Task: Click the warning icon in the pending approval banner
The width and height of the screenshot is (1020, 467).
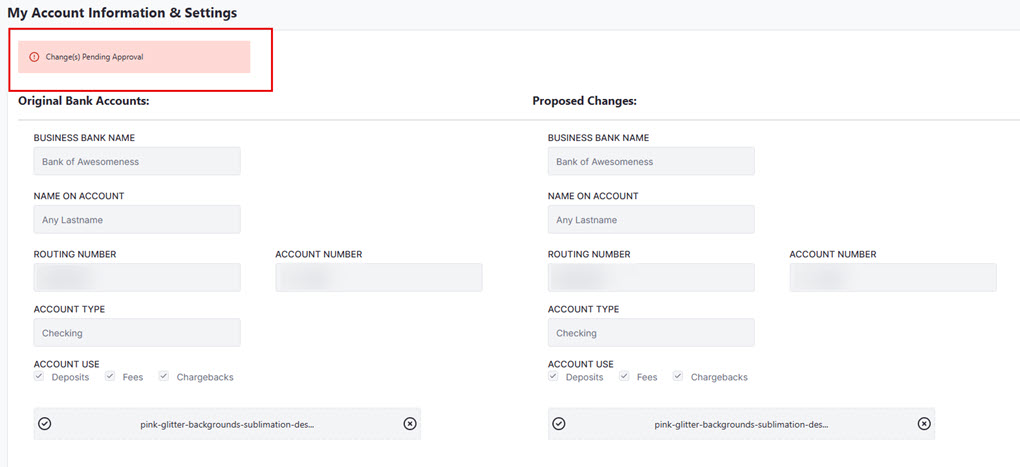Action: point(34,57)
